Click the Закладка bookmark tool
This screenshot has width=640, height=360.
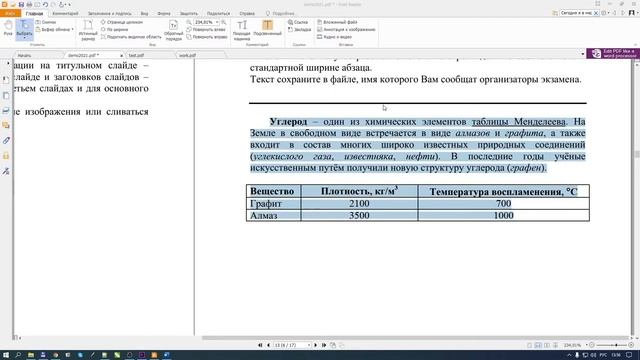[x=300, y=29]
